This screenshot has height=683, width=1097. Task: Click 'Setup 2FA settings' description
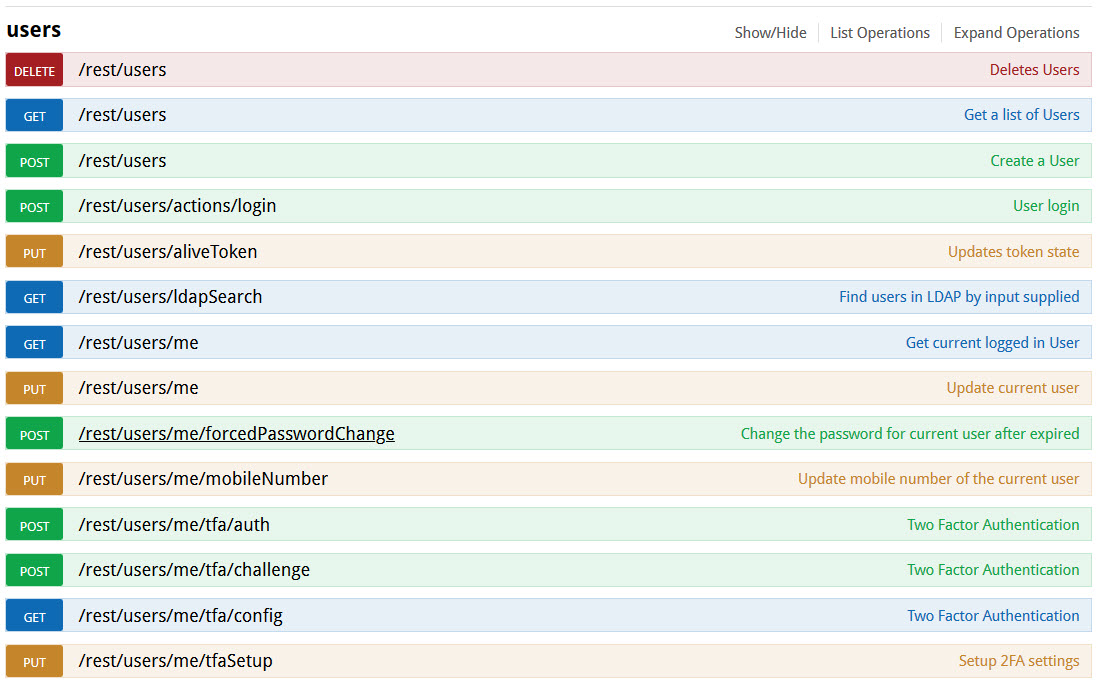click(x=1018, y=661)
